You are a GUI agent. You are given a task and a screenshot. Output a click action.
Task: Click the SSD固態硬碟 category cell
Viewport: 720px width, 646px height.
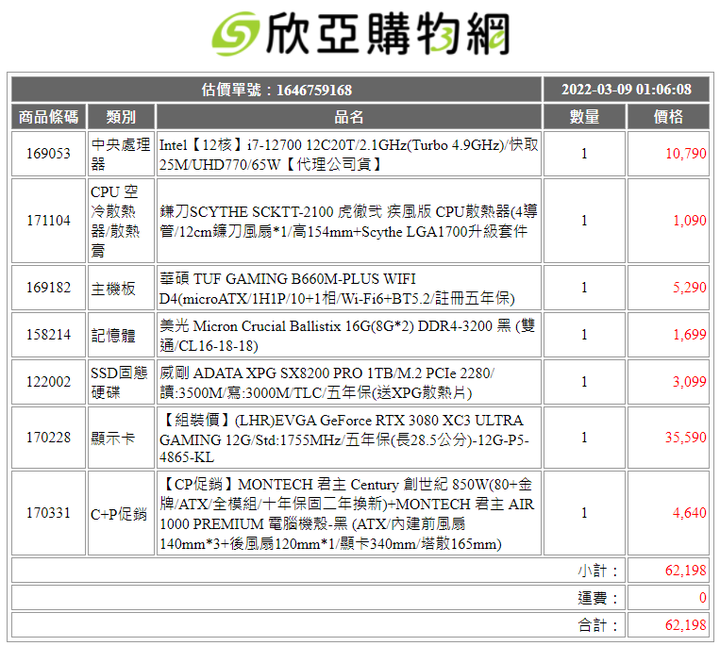coord(121,382)
